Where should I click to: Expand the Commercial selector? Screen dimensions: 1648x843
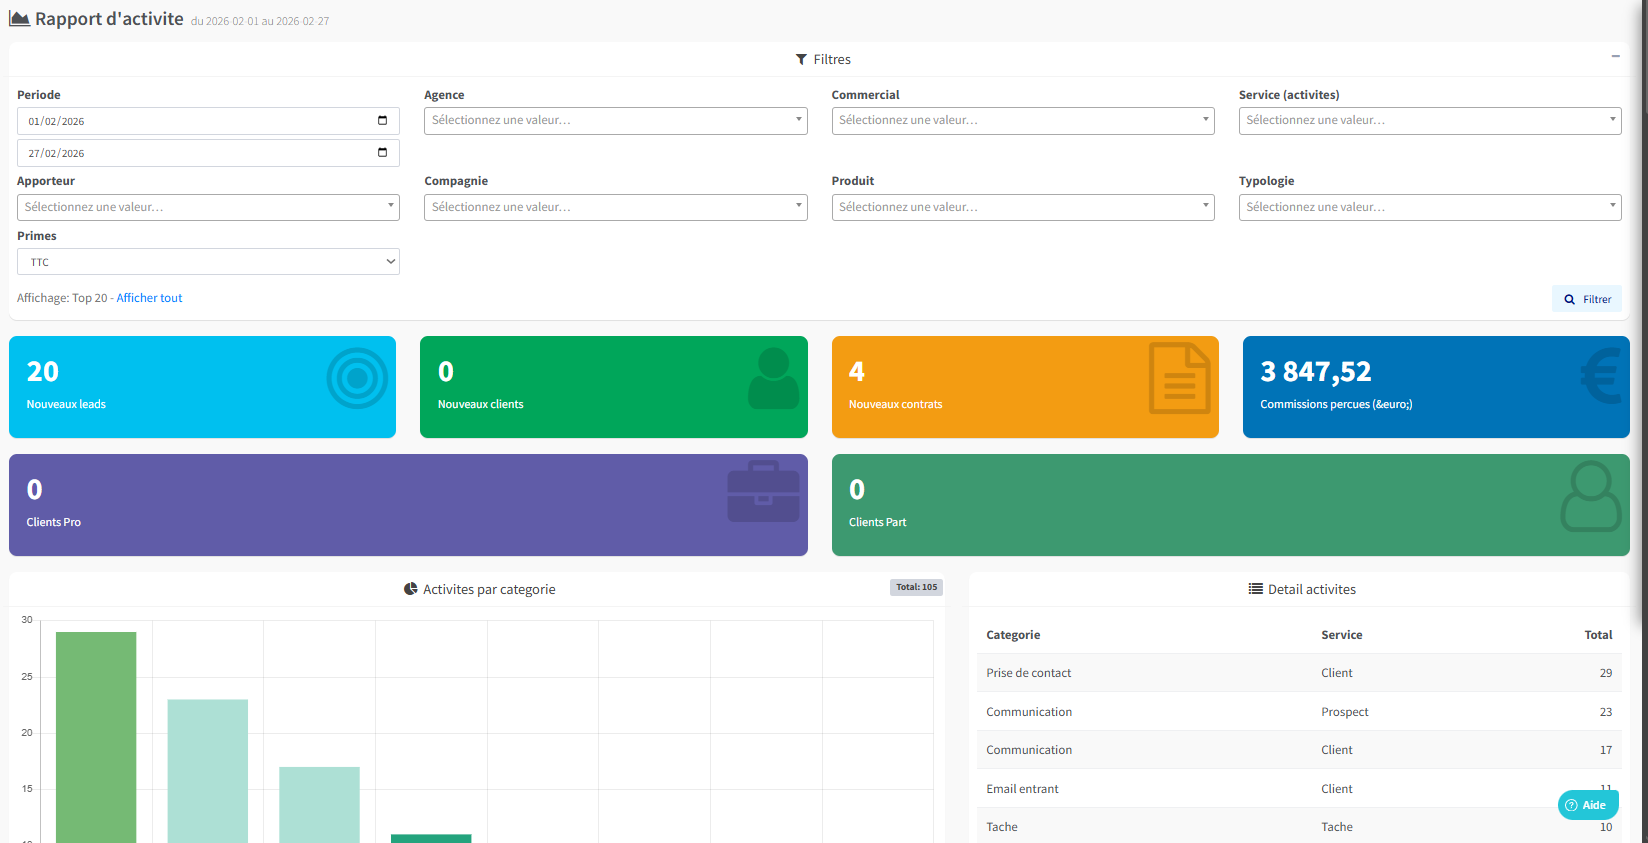[x=1022, y=121]
